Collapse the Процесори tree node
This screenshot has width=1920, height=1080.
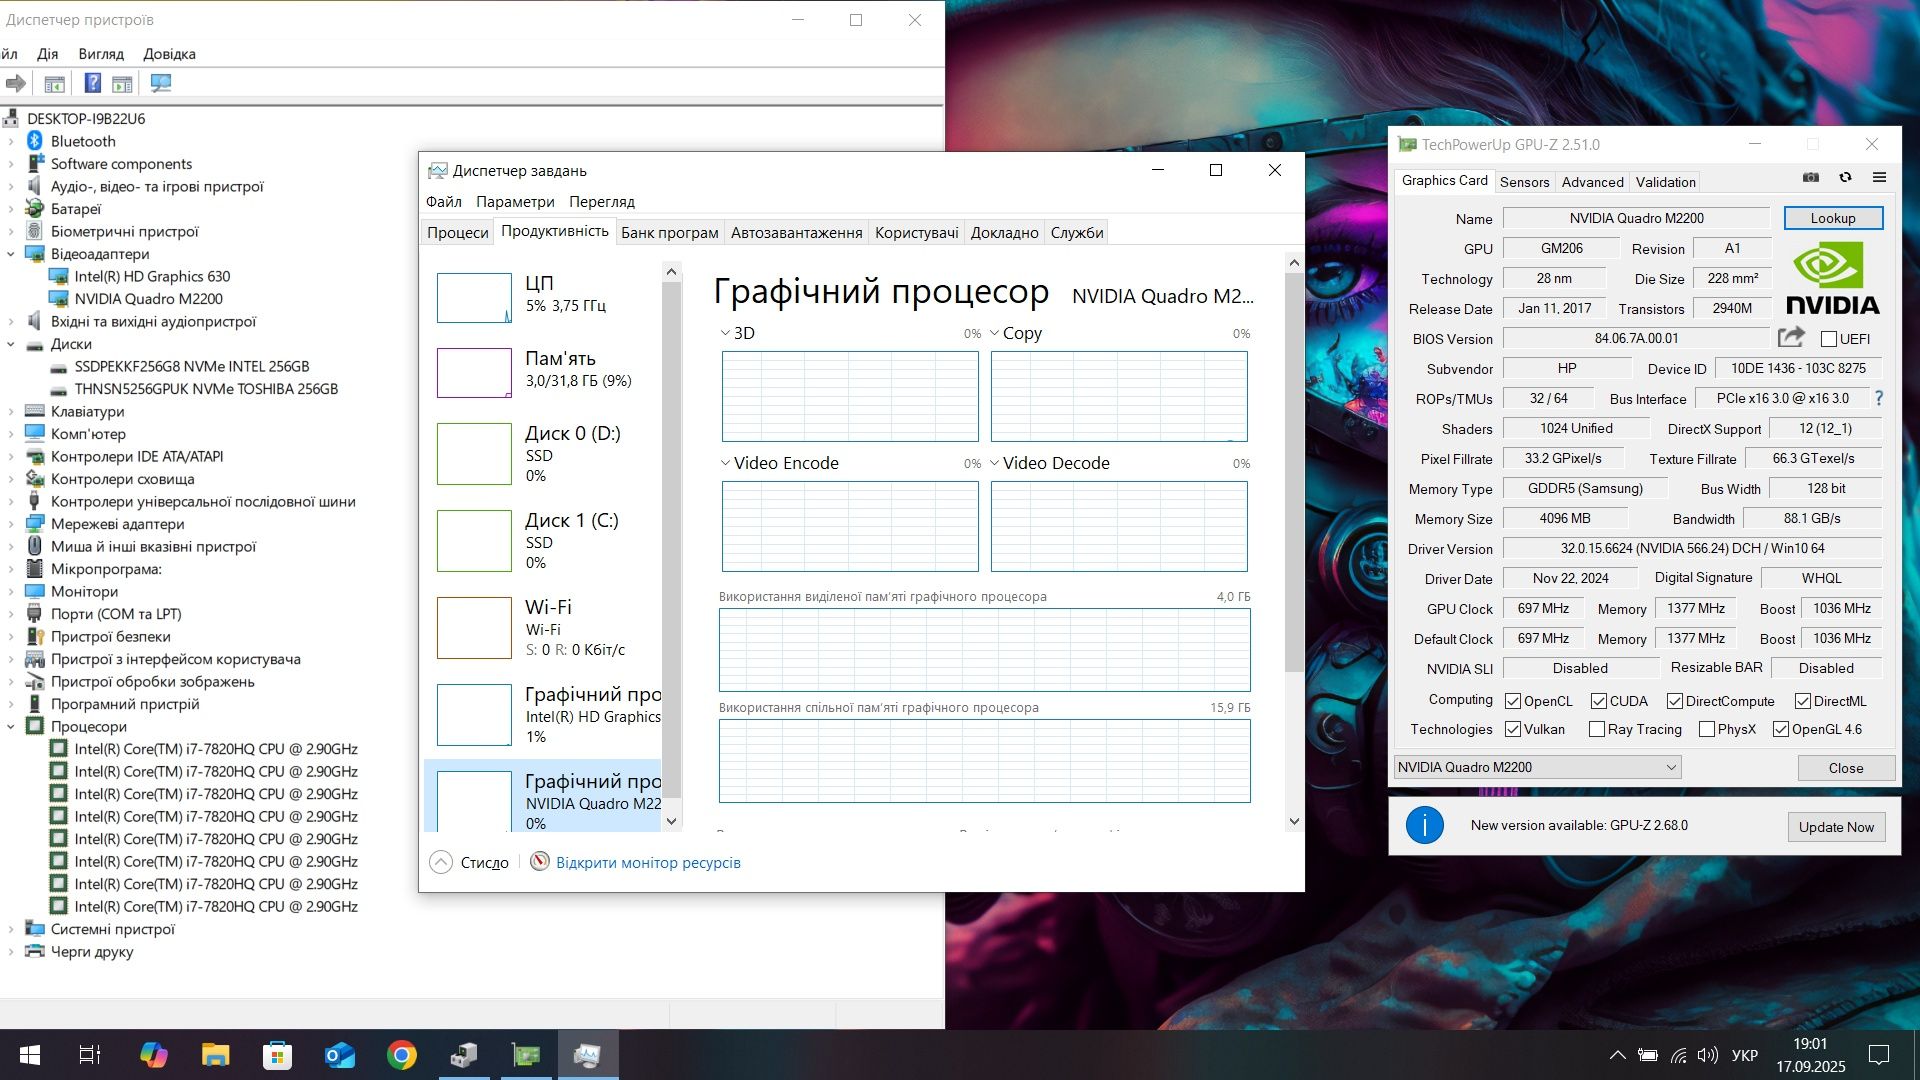coord(11,727)
